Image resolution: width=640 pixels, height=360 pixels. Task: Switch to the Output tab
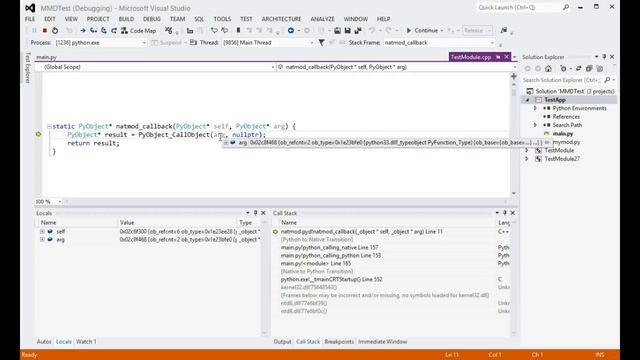(x=282, y=342)
